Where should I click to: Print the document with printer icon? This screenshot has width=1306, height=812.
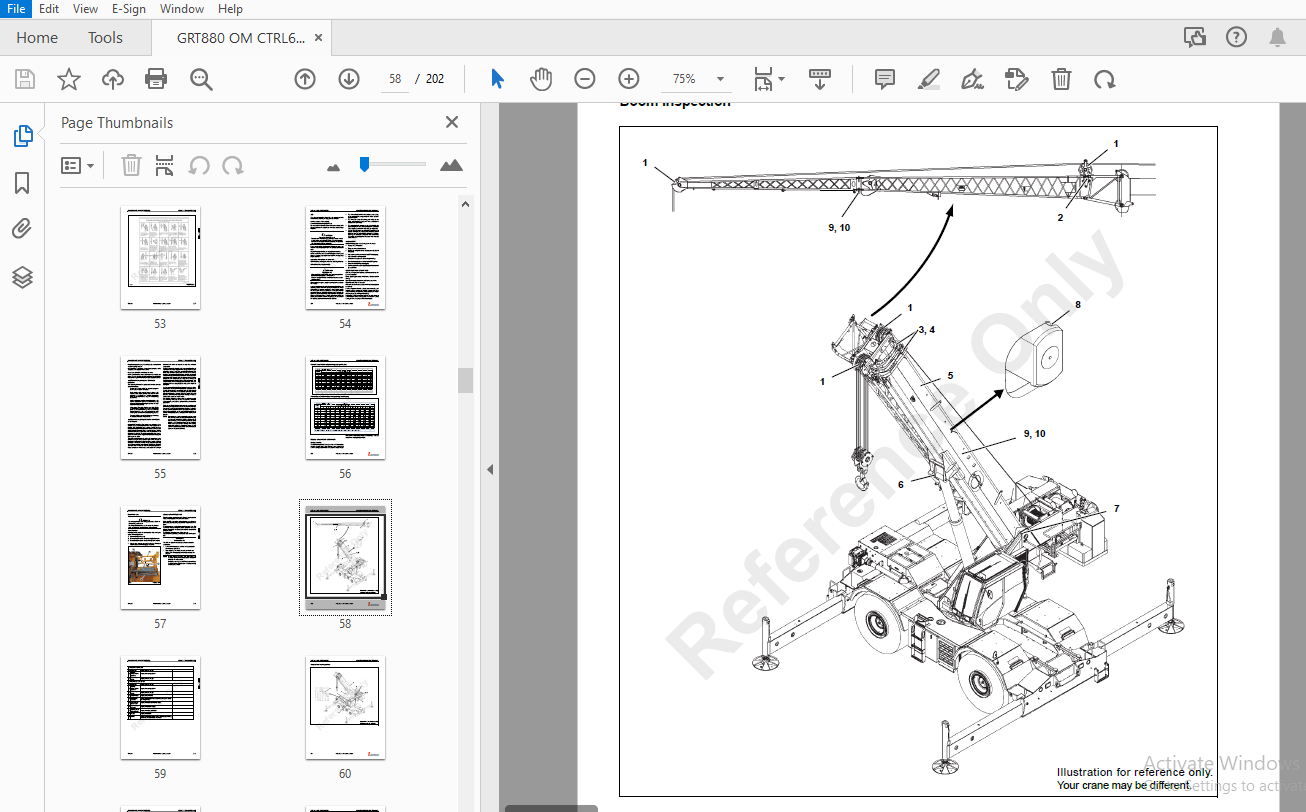coord(156,79)
